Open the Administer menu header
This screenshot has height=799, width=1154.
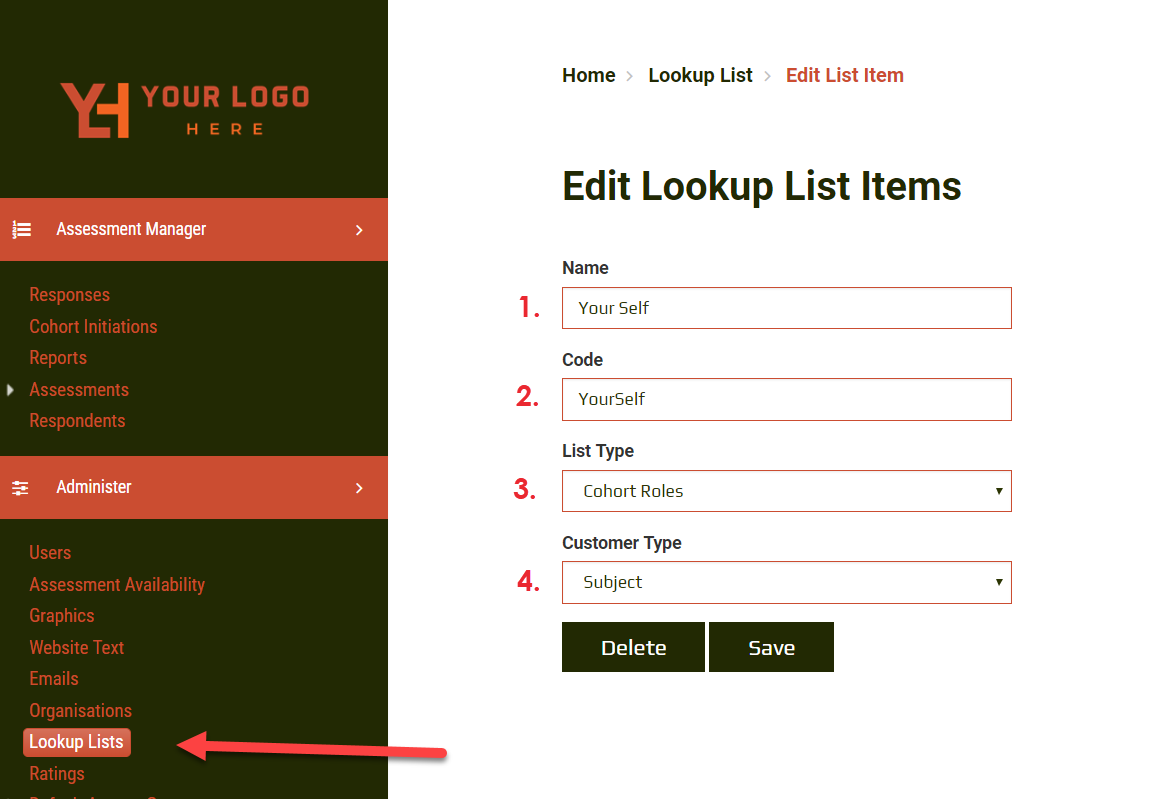click(194, 487)
